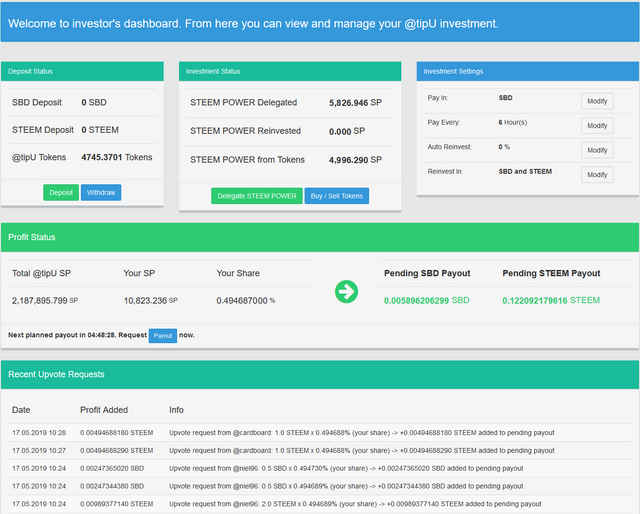The image size is (640, 514).
Task: Click pending 0.122092179616 STEEM payout
Action: pyautogui.click(x=551, y=300)
